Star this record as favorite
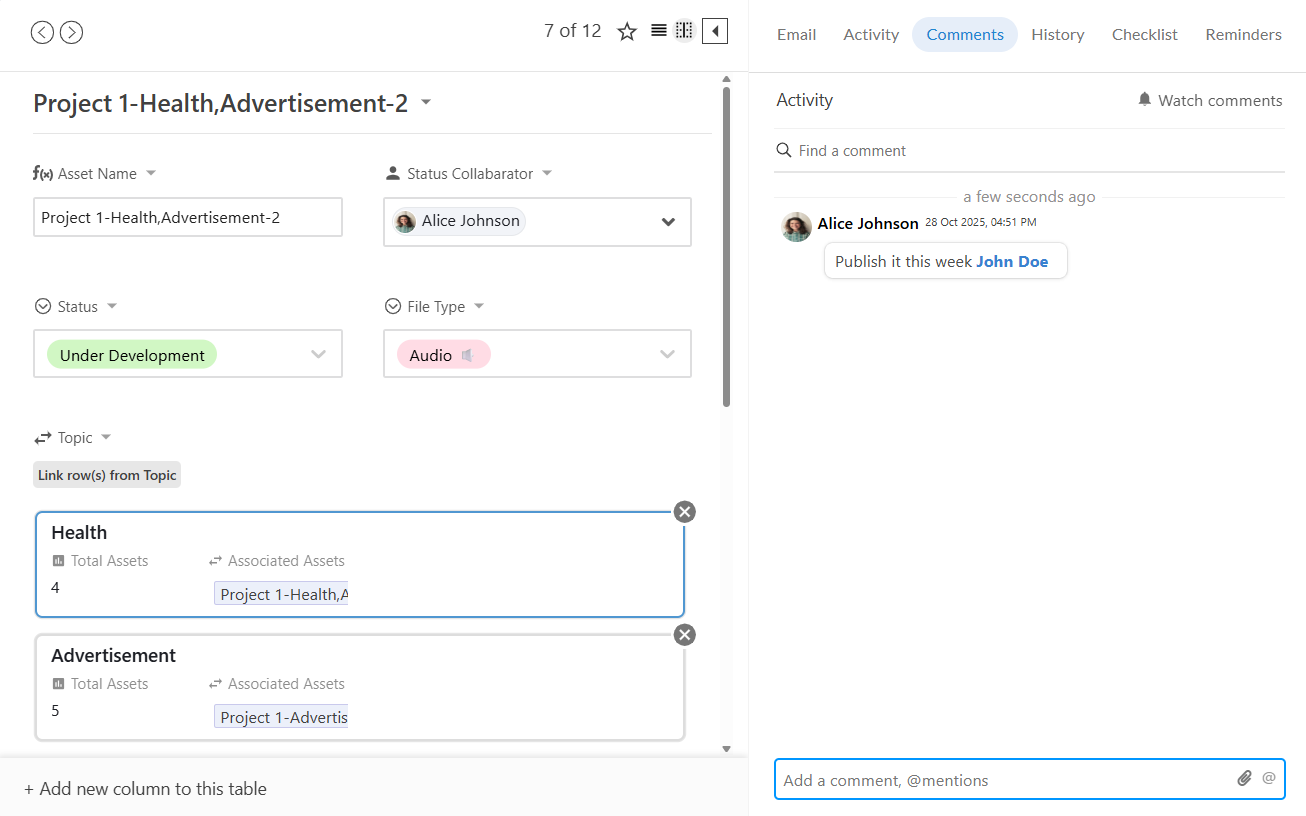This screenshot has height=816, width=1306. (x=627, y=32)
